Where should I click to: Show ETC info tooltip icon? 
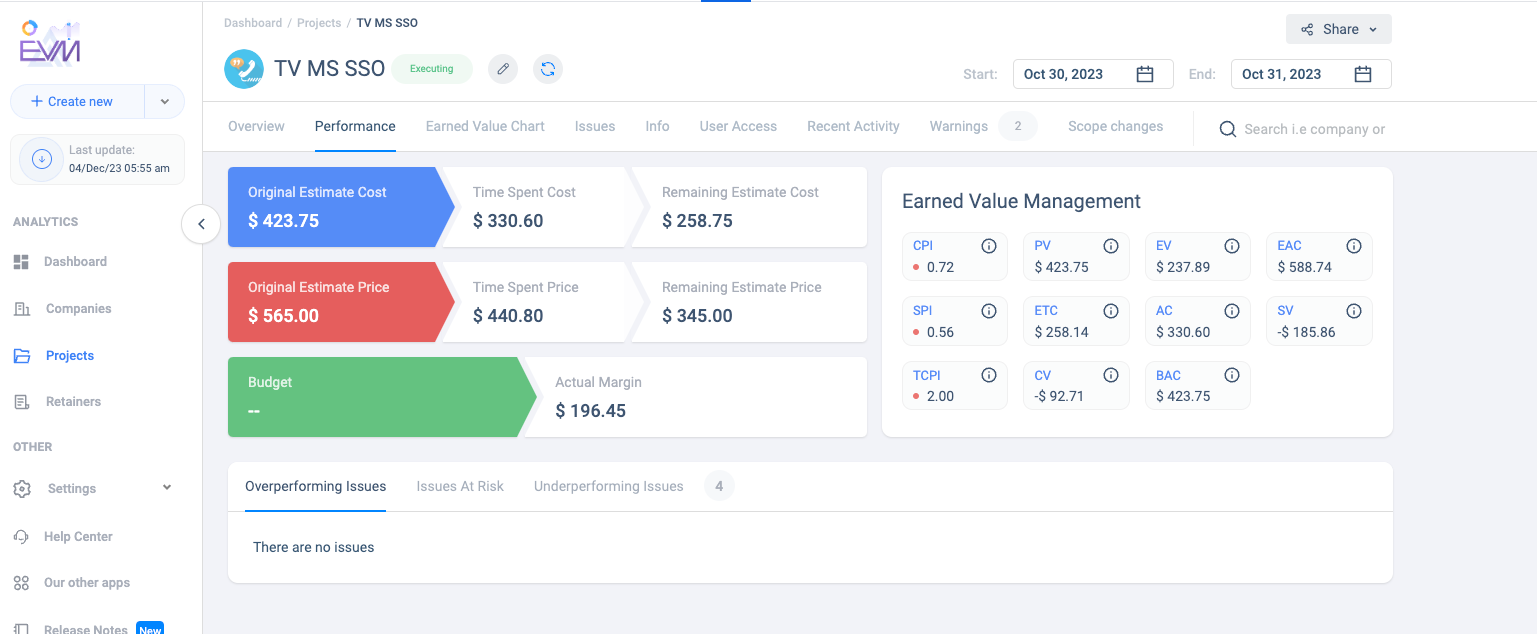1110,311
